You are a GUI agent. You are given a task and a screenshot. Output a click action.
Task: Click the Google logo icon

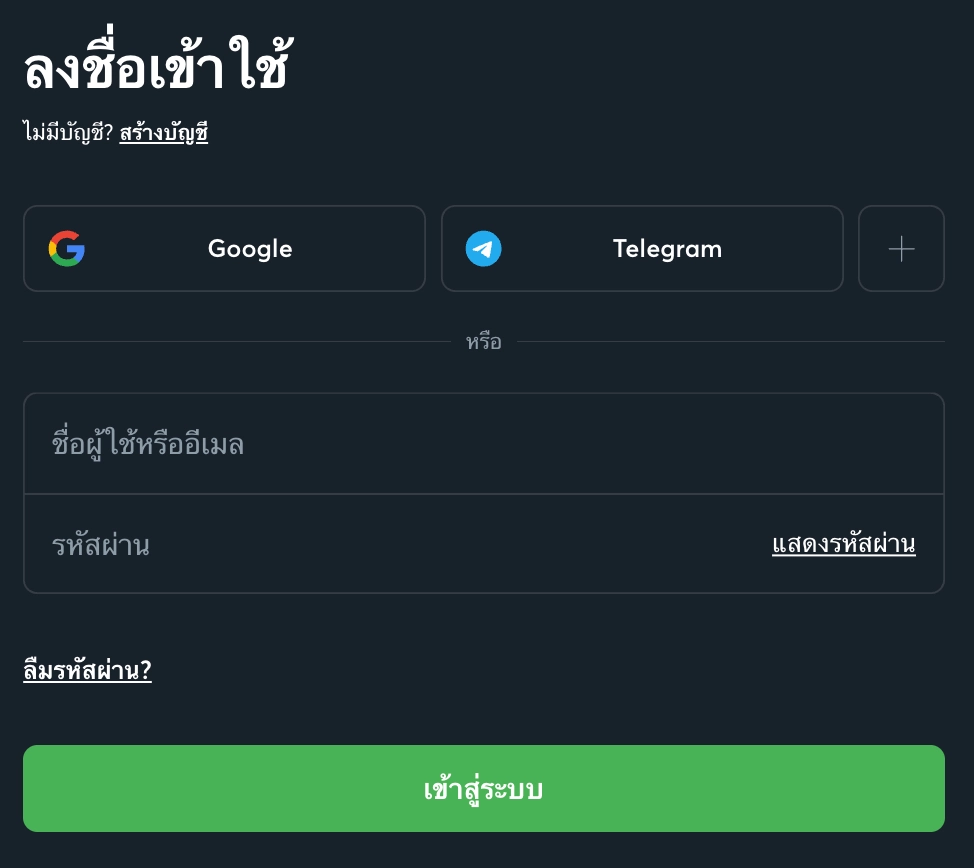click(66, 248)
